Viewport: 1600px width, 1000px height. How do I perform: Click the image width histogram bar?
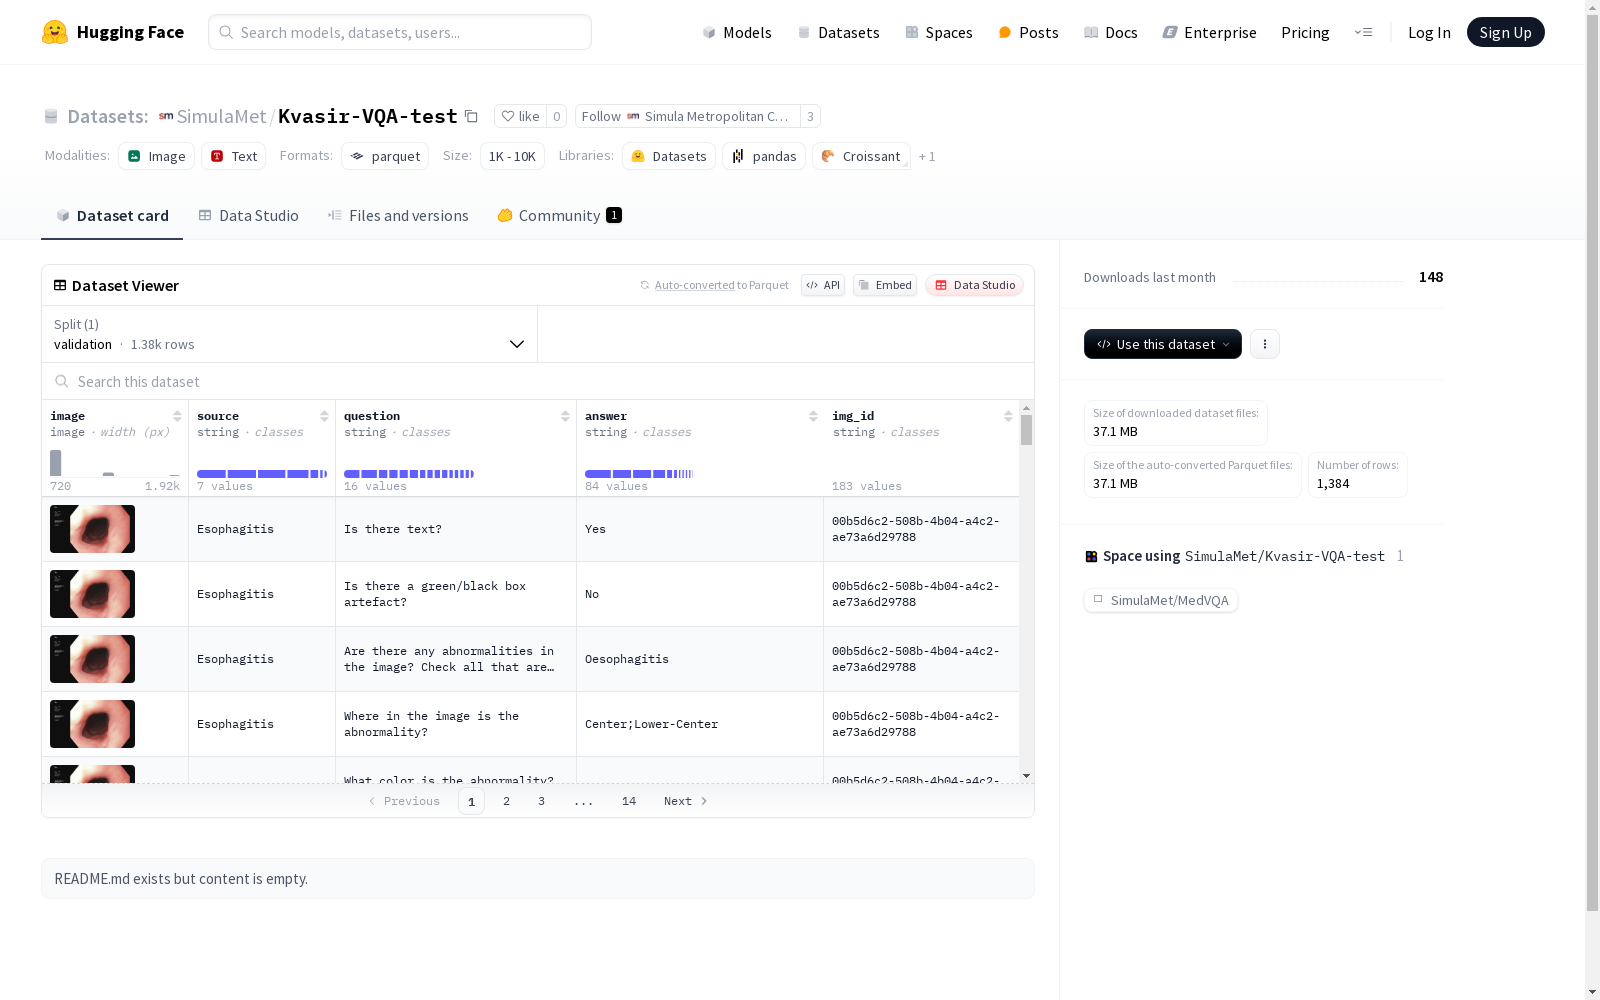coord(56,463)
